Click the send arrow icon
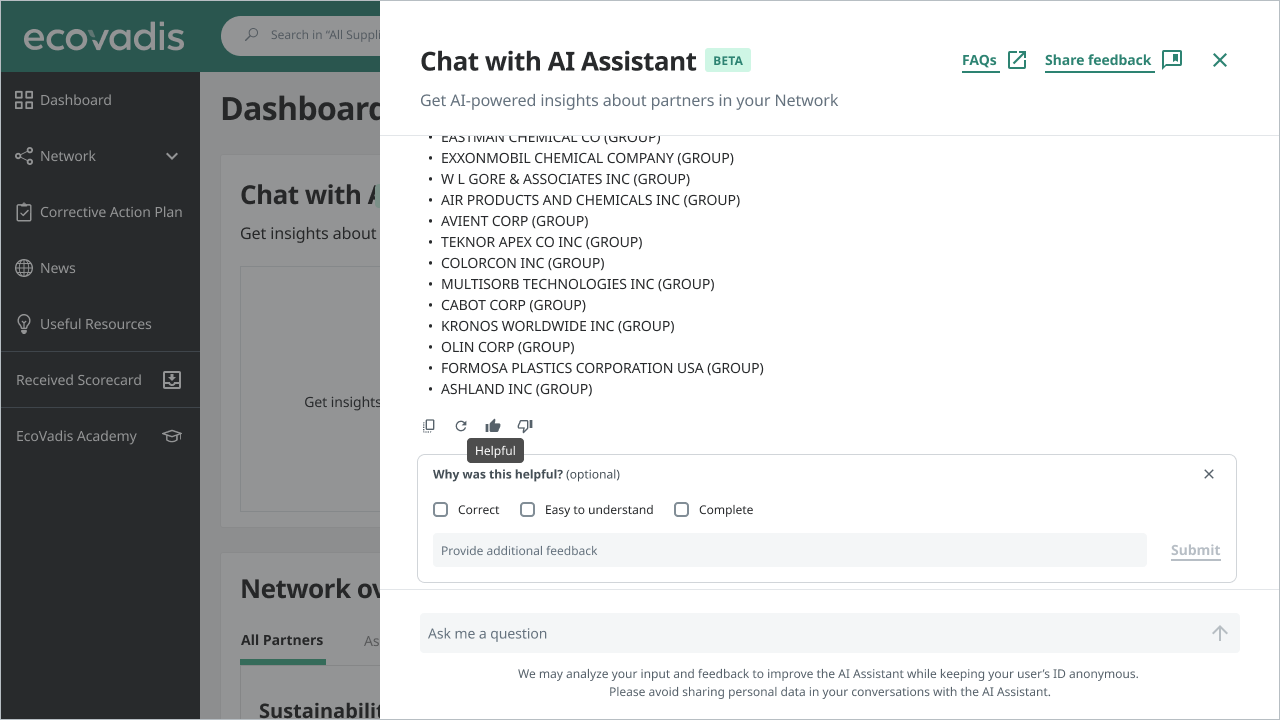 [x=1219, y=633]
